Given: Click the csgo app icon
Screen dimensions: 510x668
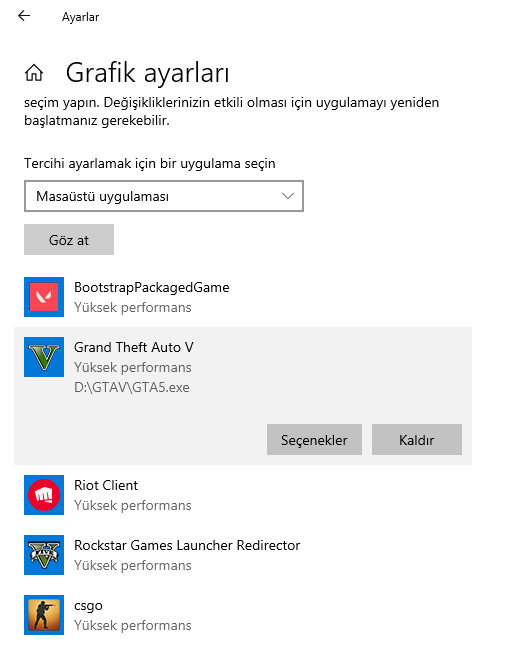Looking at the screenshot, I should pyautogui.click(x=44, y=615).
